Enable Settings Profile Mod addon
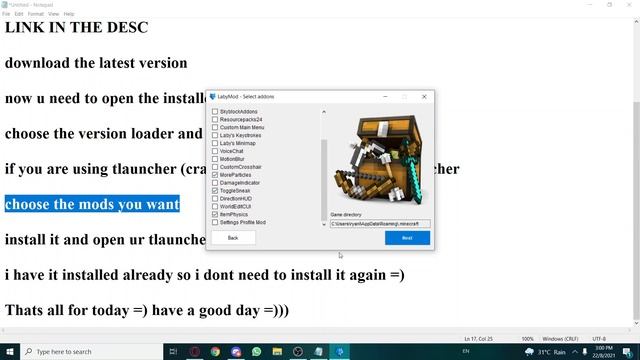The height and width of the screenshot is (360, 640). pyautogui.click(x=215, y=222)
